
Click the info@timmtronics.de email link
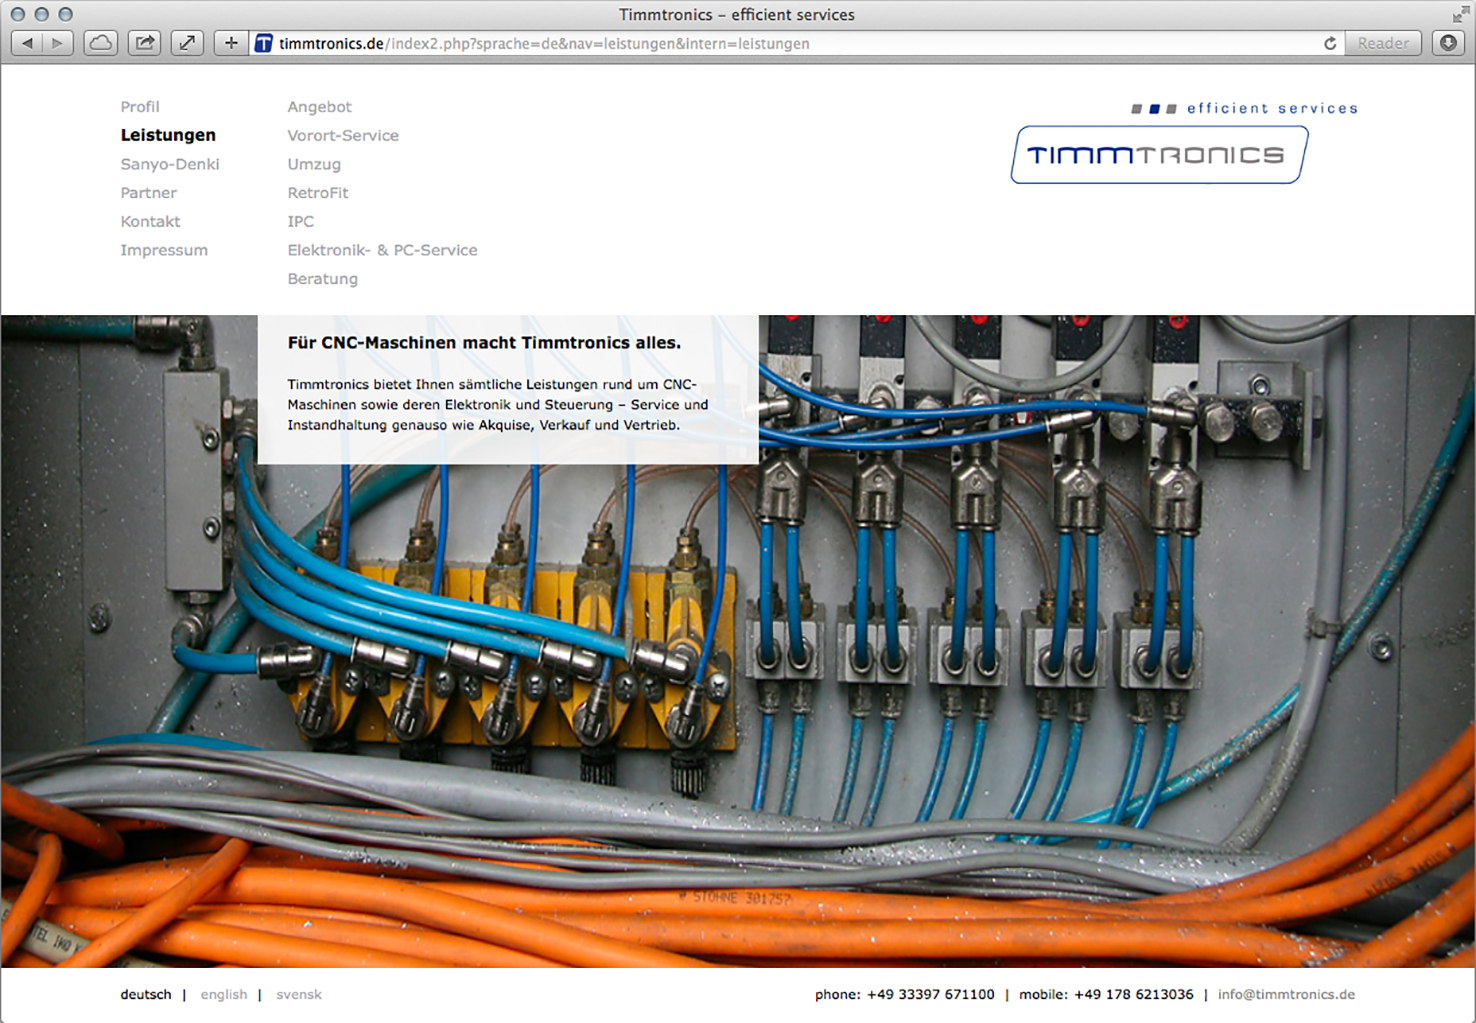[x=1286, y=995]
